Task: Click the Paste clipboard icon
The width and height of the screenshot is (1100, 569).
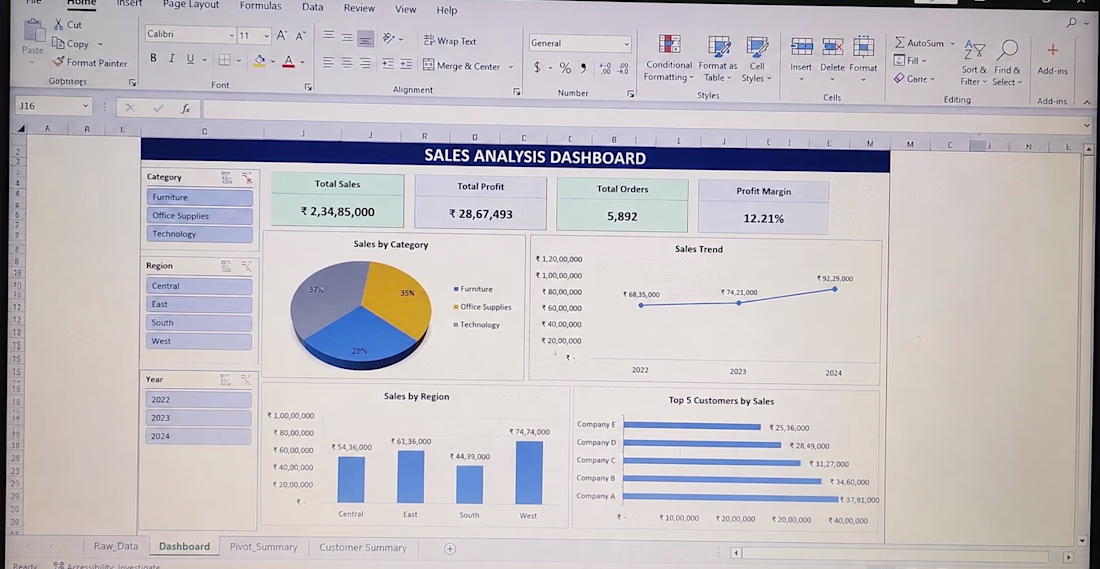Action: pyautogui.click(x=32, y=32)
